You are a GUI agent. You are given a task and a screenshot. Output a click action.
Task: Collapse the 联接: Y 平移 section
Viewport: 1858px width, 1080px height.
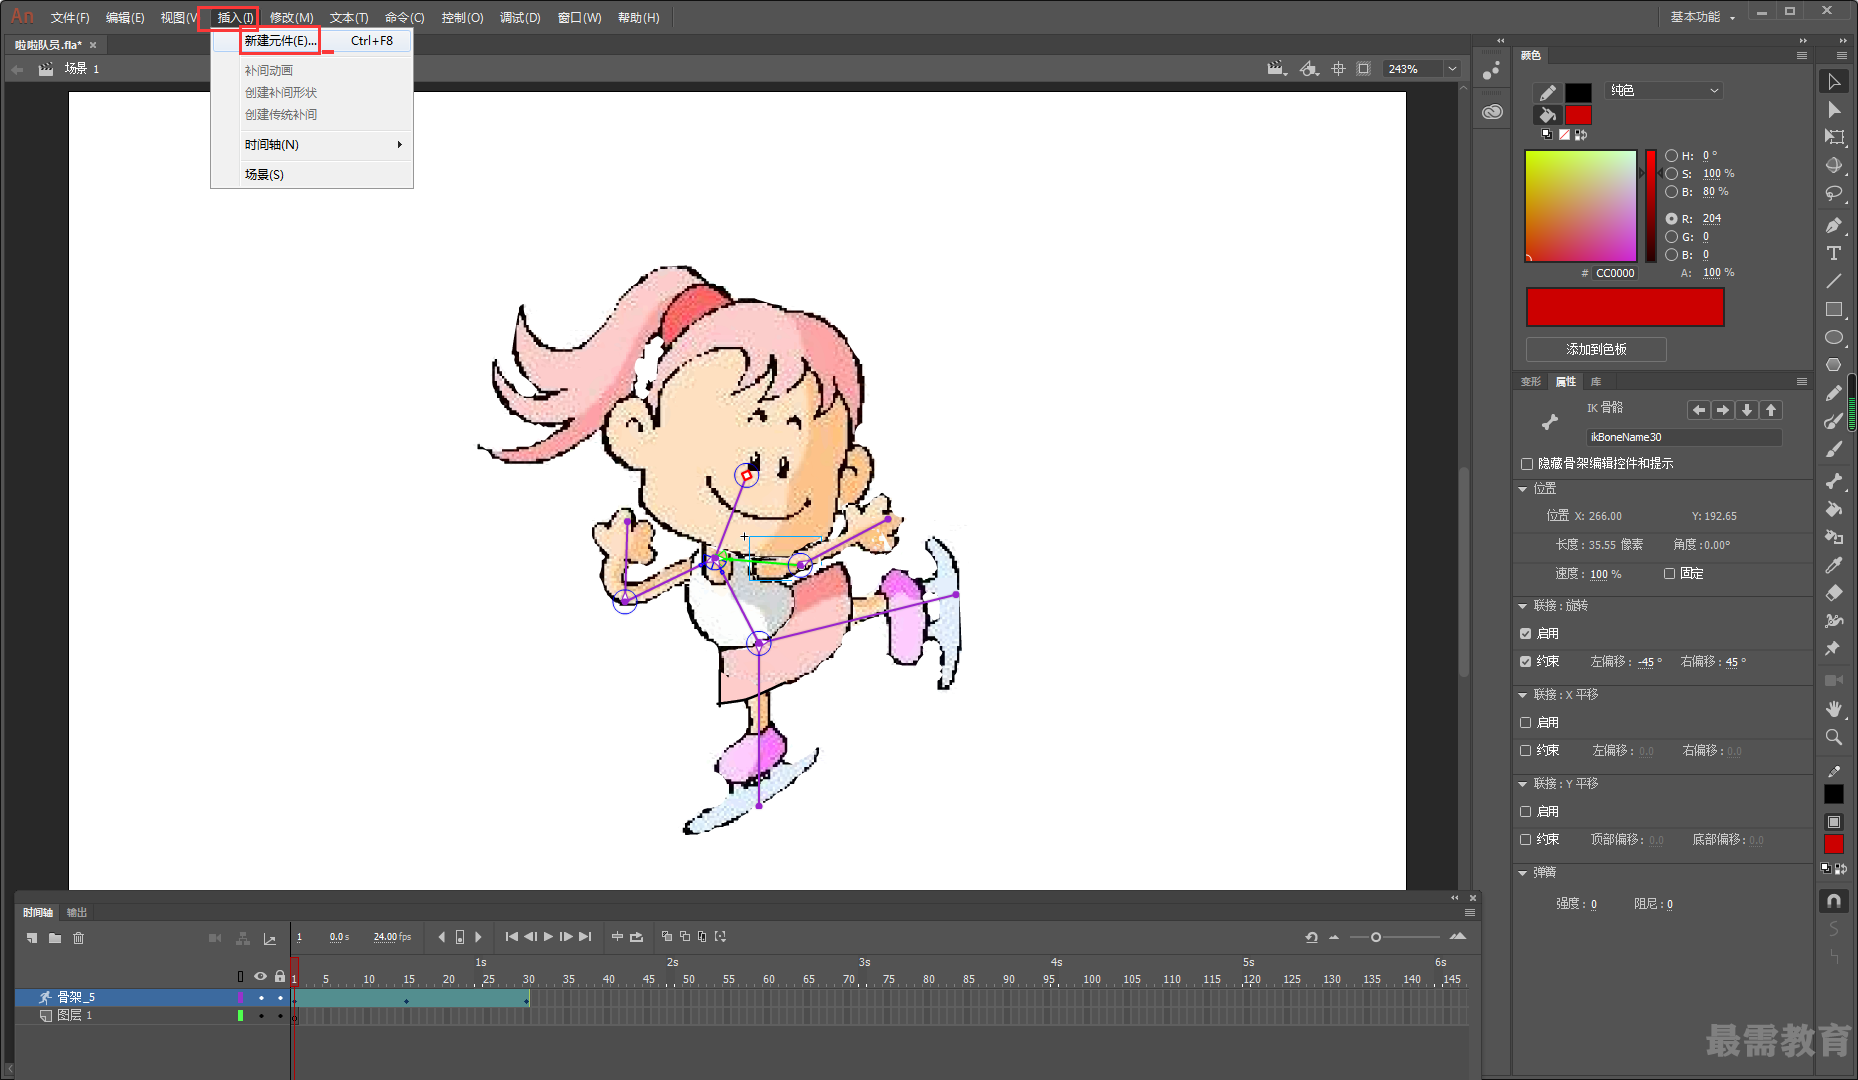pyautogui.click(x=1523, y=784)
